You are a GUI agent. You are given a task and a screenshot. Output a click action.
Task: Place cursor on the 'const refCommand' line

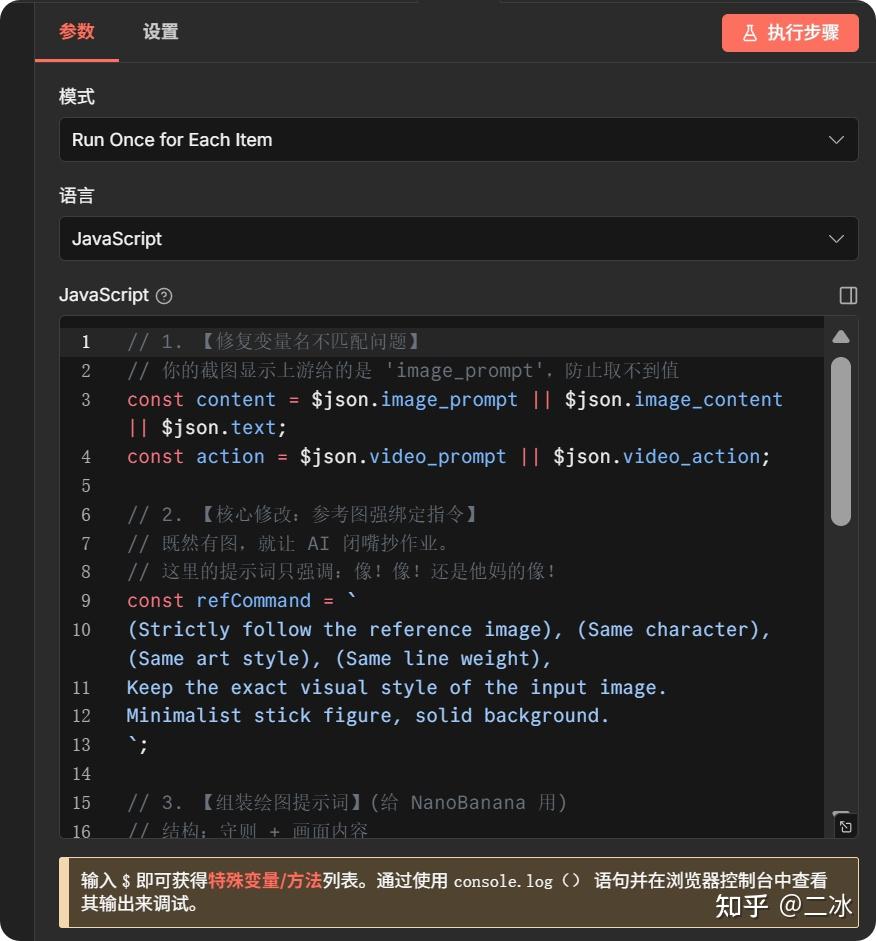240,601
